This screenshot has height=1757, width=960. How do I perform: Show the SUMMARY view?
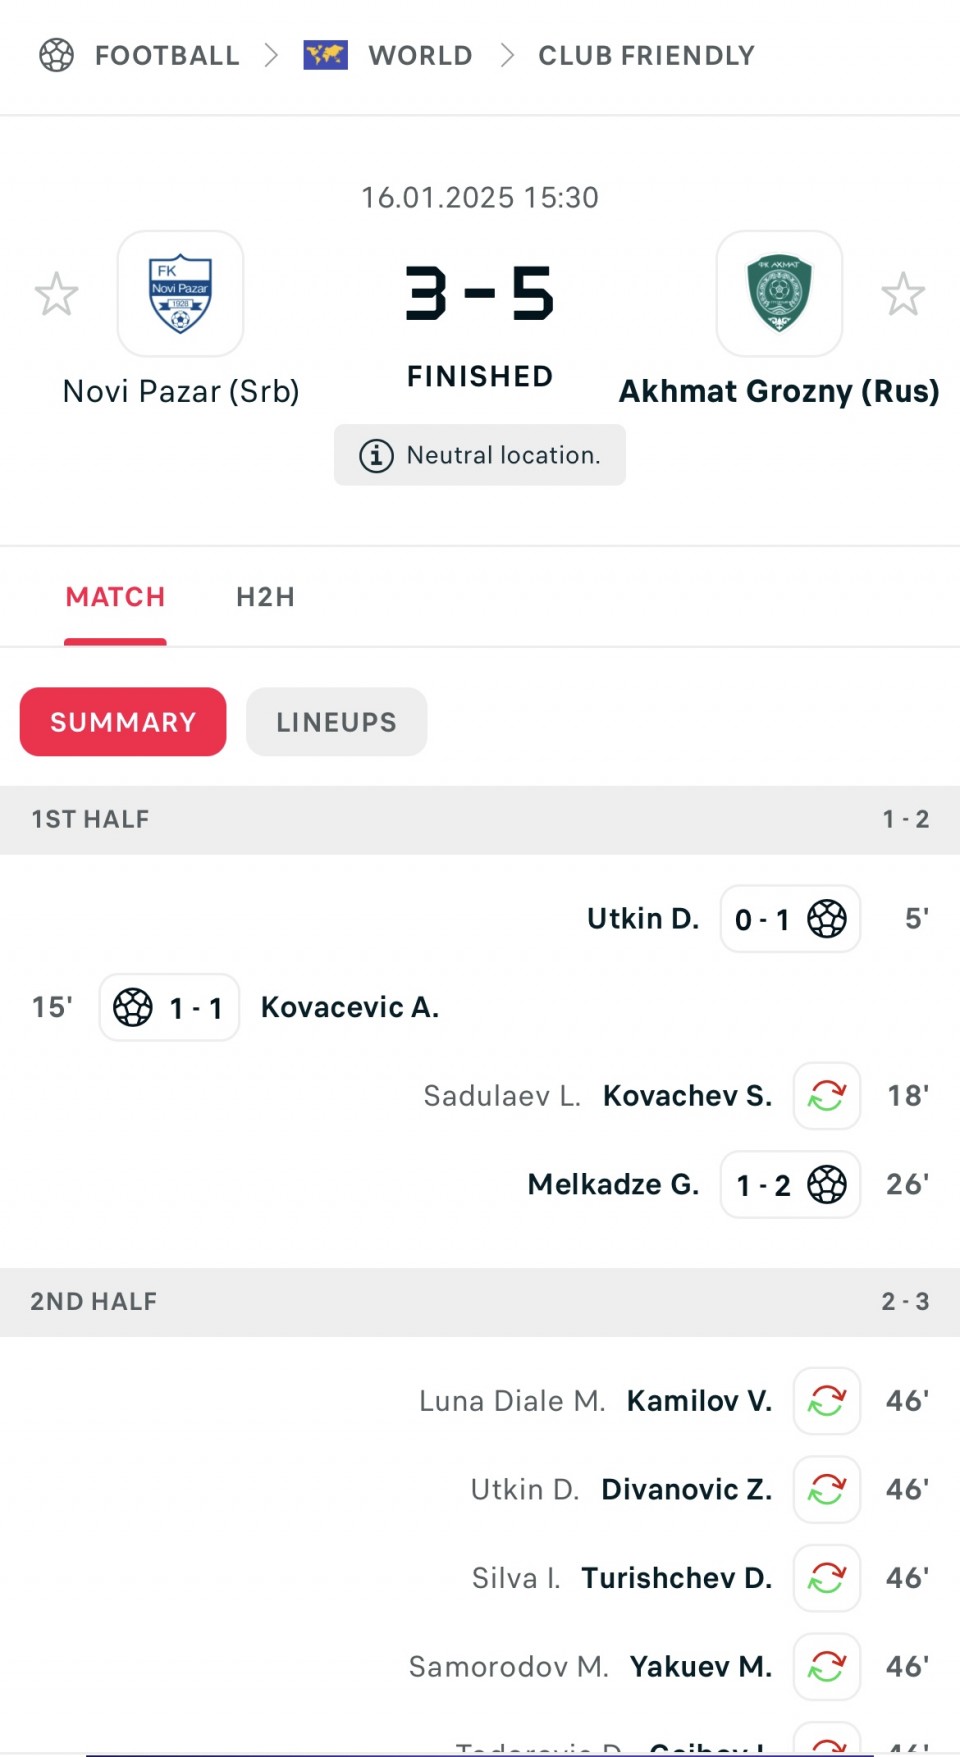(x=123, y=722)
